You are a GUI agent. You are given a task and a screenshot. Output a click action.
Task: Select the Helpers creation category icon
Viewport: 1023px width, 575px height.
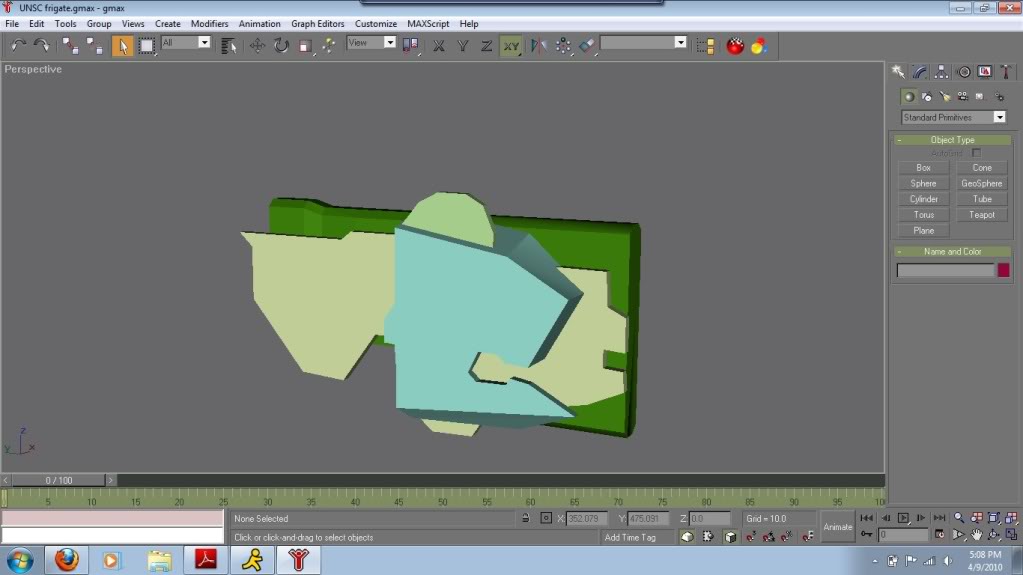pos(980,97)
